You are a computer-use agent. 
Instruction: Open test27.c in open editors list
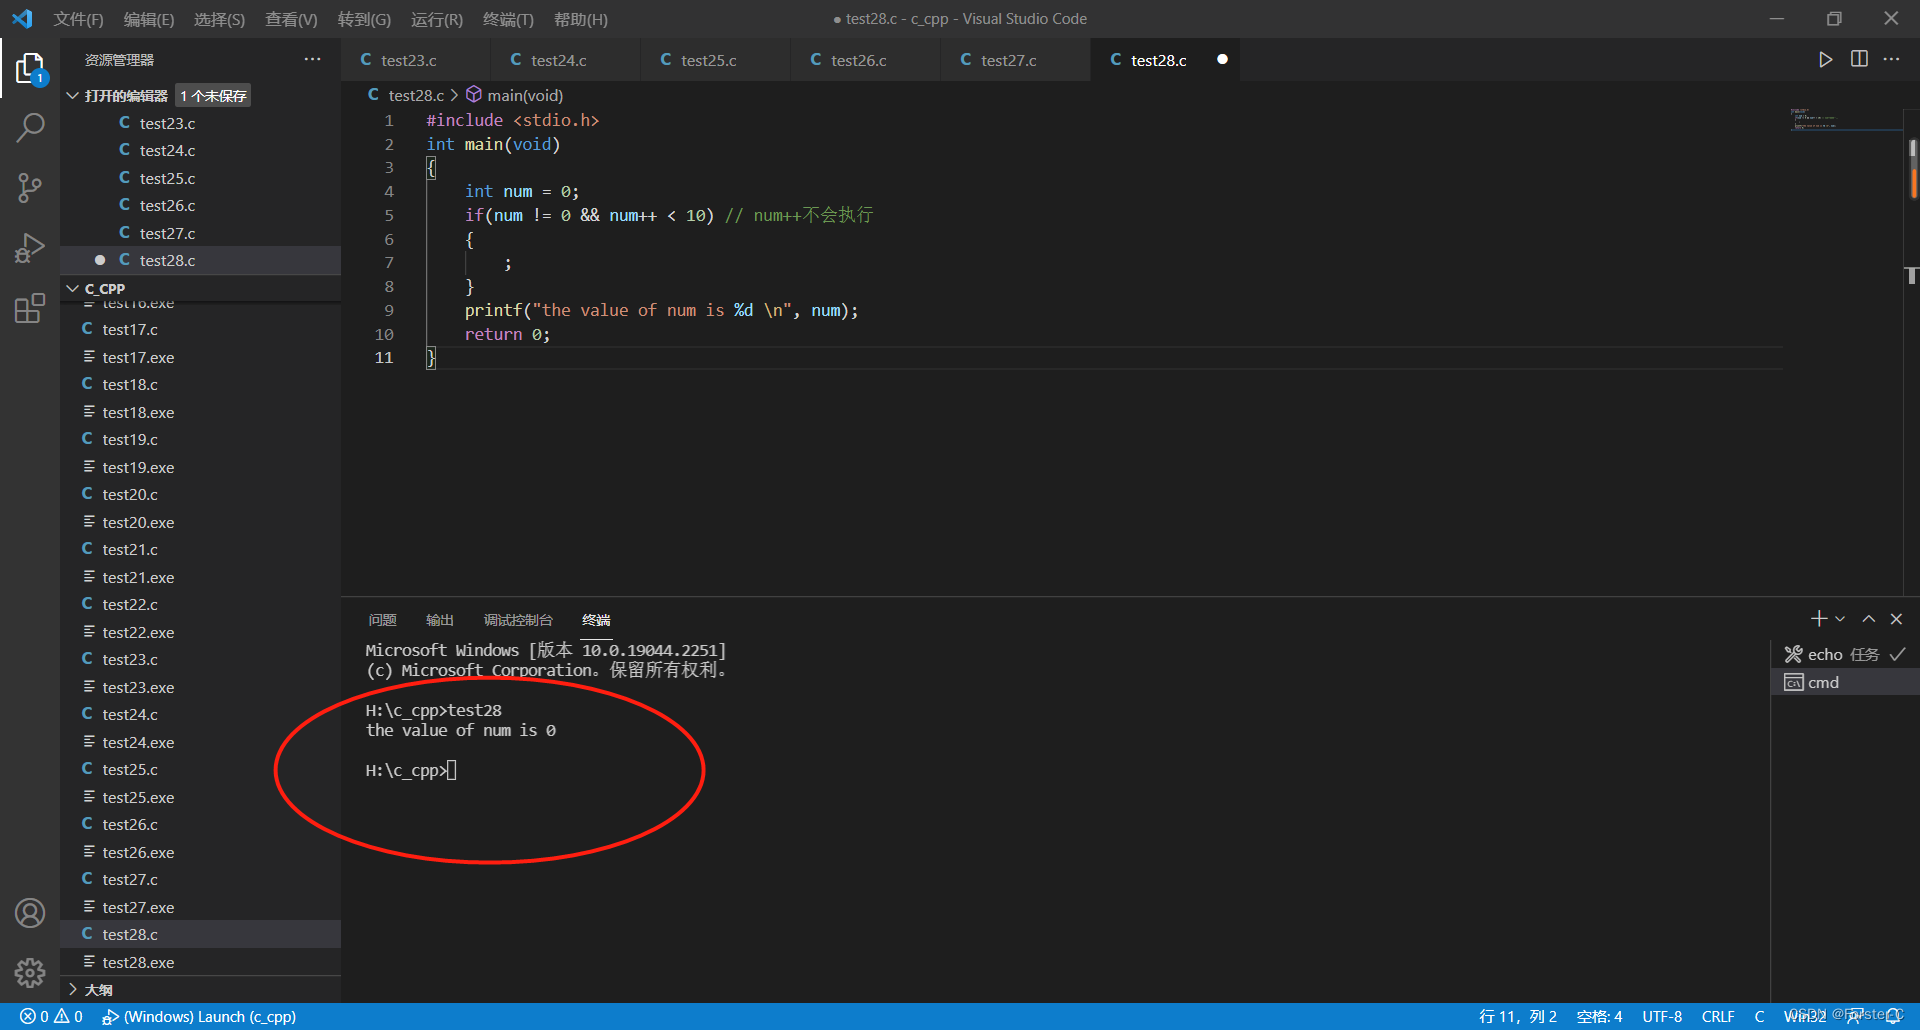tap(200, 233)
